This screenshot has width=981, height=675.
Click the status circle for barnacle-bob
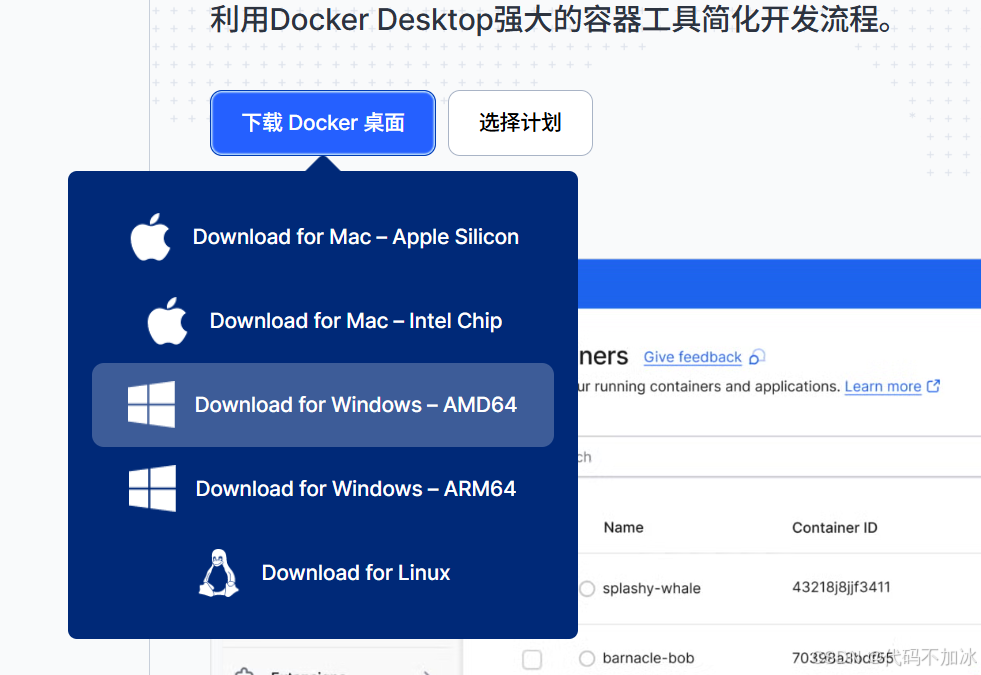pyautogui.click(x=587, y=658)
